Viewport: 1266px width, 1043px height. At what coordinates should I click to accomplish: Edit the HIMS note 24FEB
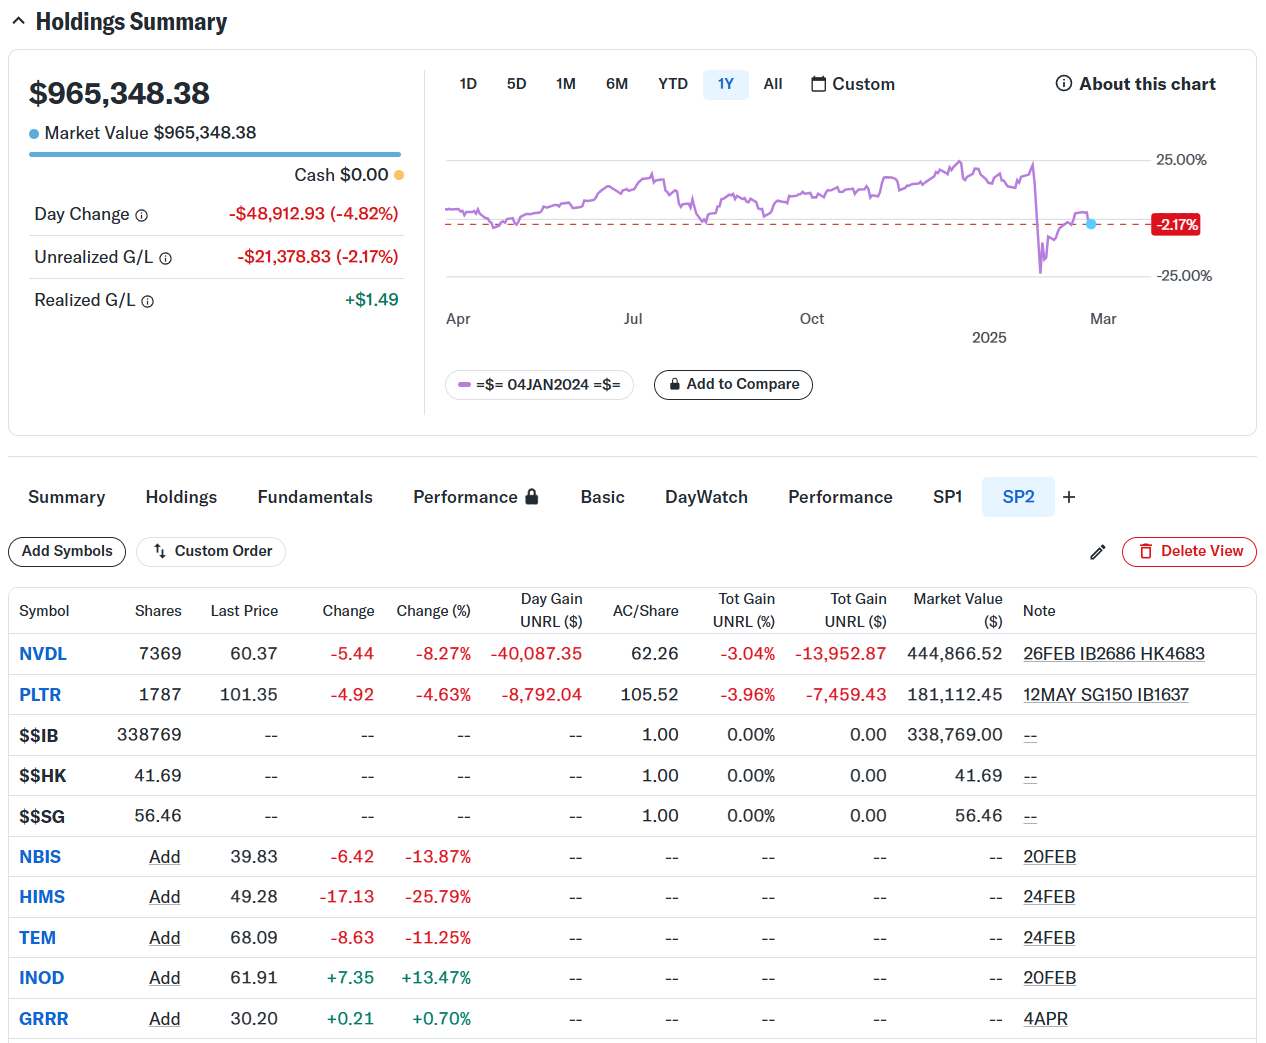point(1049,897)
